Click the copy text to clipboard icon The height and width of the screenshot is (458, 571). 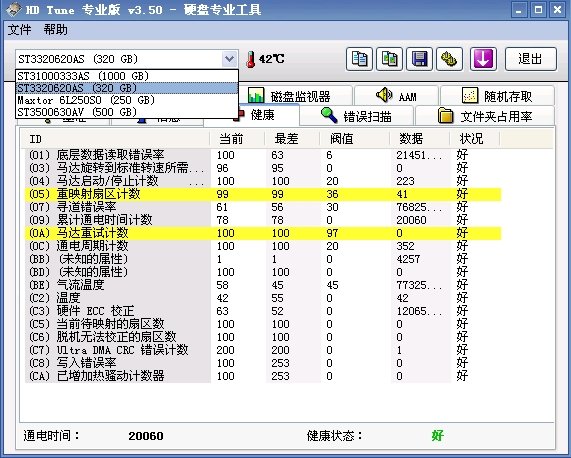(x=359, y=59)
